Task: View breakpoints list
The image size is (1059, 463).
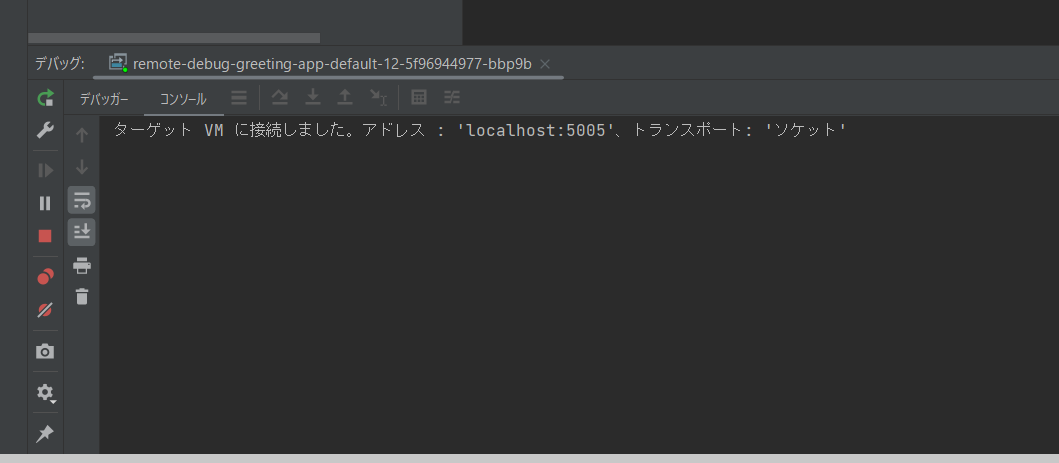Action: click(x=45, y=277)
